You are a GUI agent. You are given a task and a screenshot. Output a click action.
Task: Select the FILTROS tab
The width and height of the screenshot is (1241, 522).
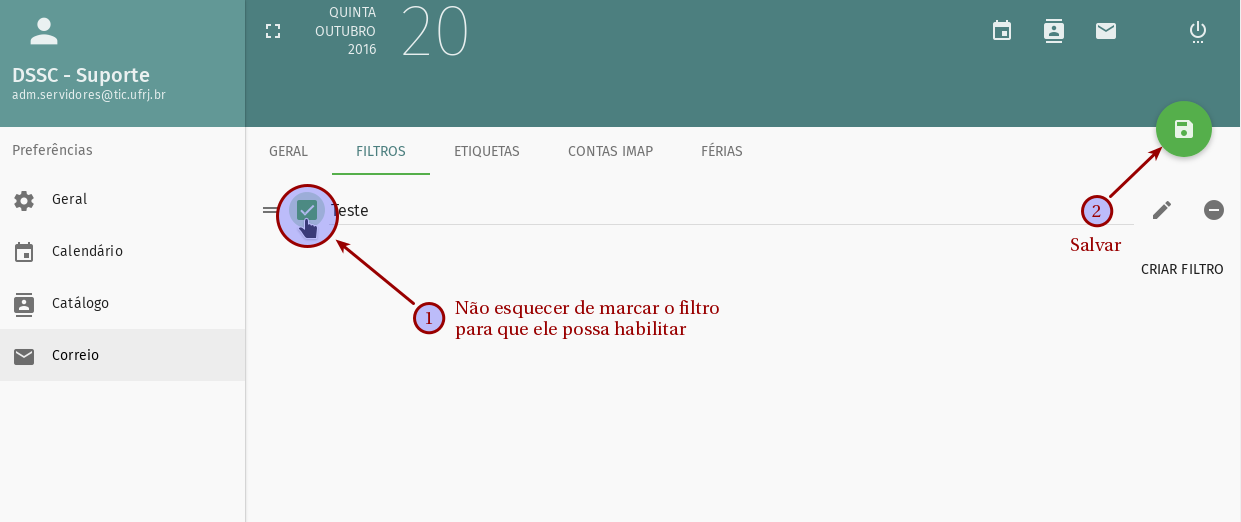pos(381,152)
